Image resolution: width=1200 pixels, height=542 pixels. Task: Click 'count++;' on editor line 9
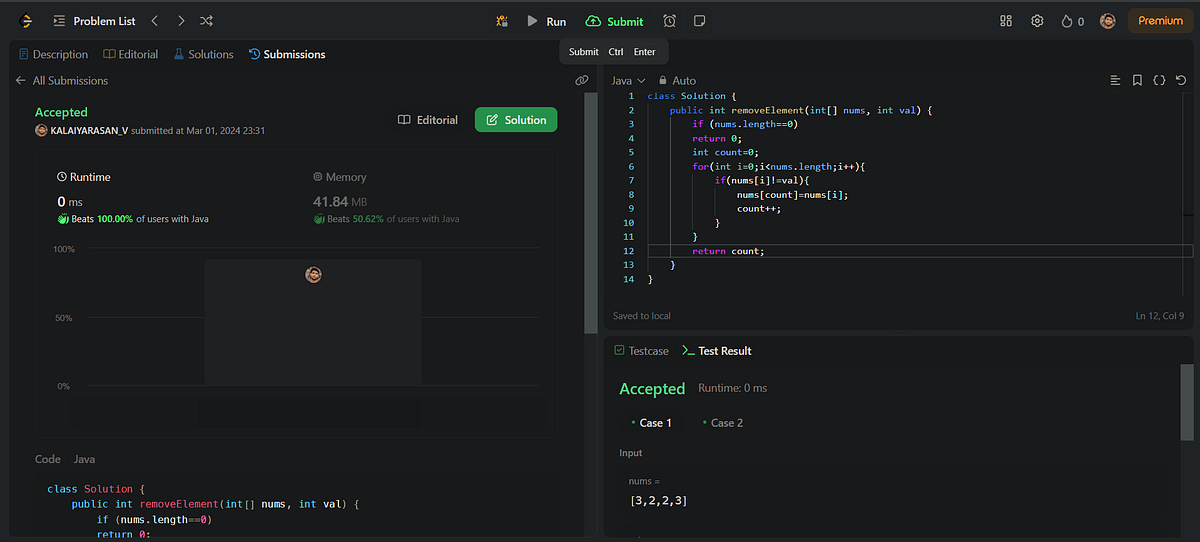point(757,209)
